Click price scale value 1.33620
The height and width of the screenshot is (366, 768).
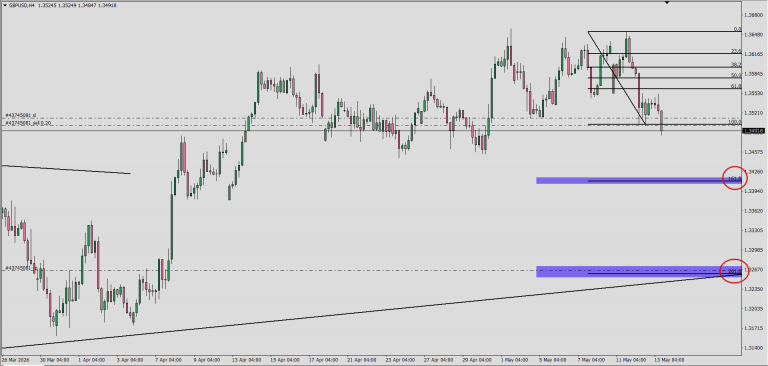754,211
